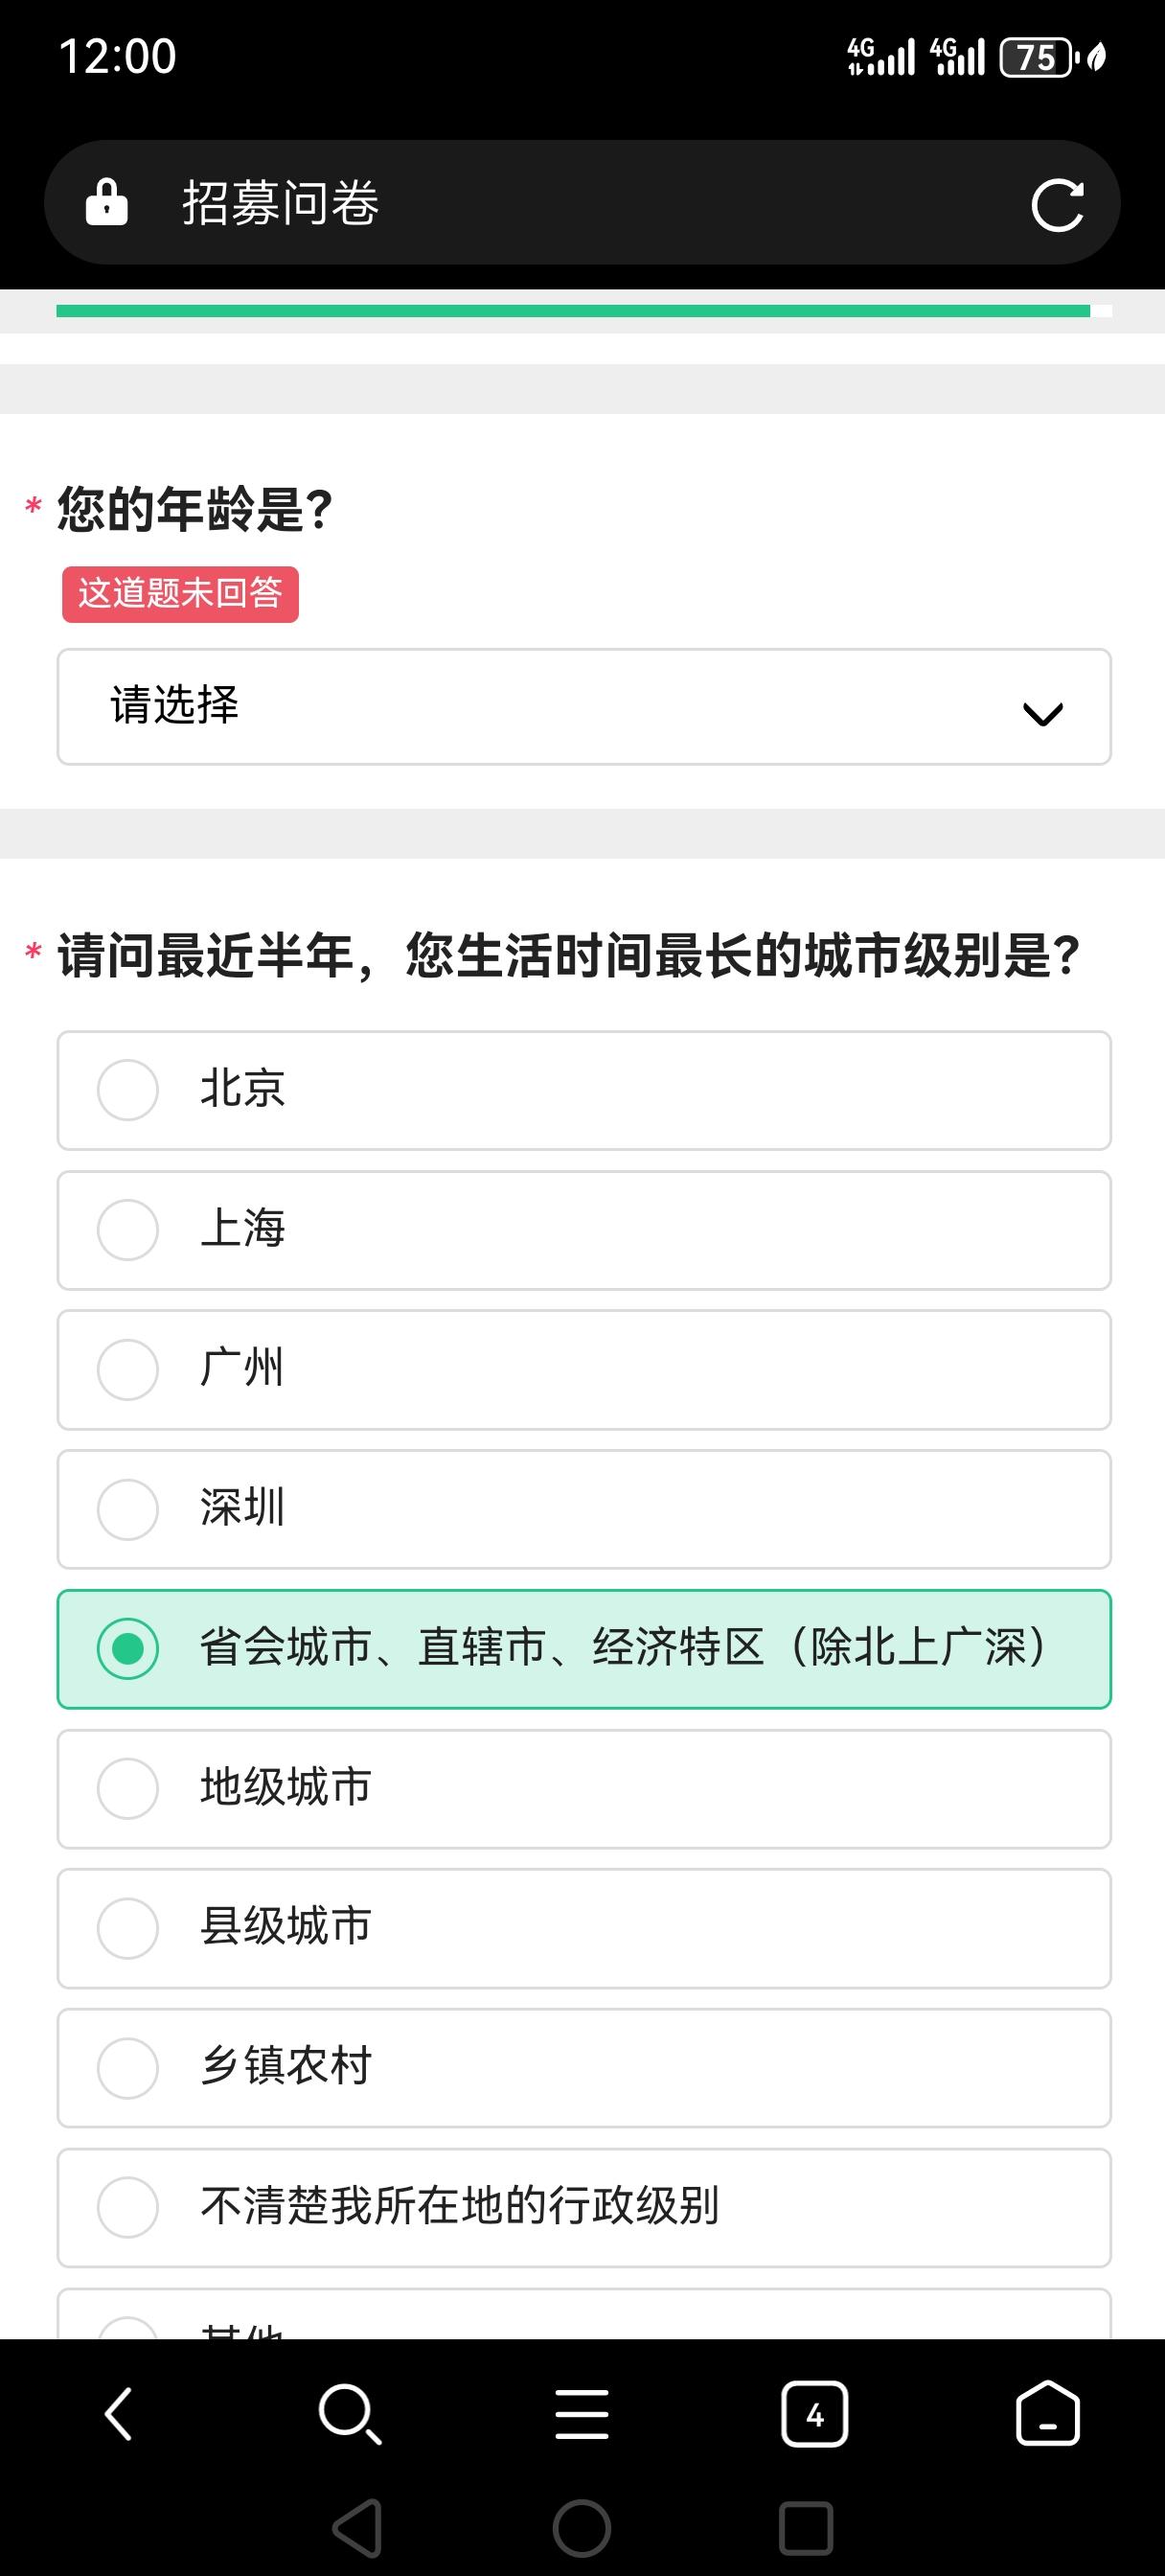
Task: Open the browser hamburger menu
Action: (582, 2415)
